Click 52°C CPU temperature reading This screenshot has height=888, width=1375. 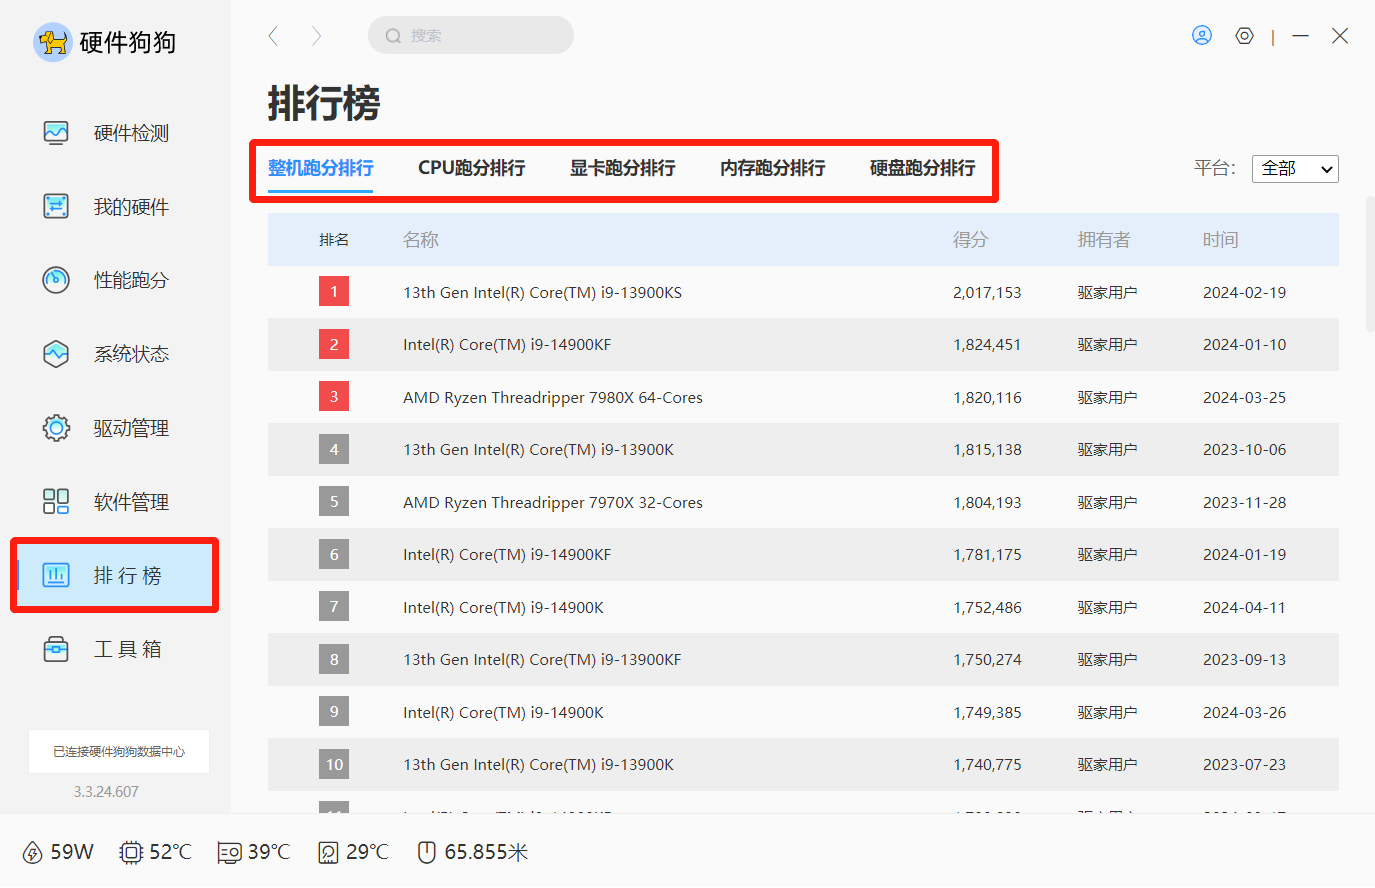pyautogui.click(x=170, y=852)
